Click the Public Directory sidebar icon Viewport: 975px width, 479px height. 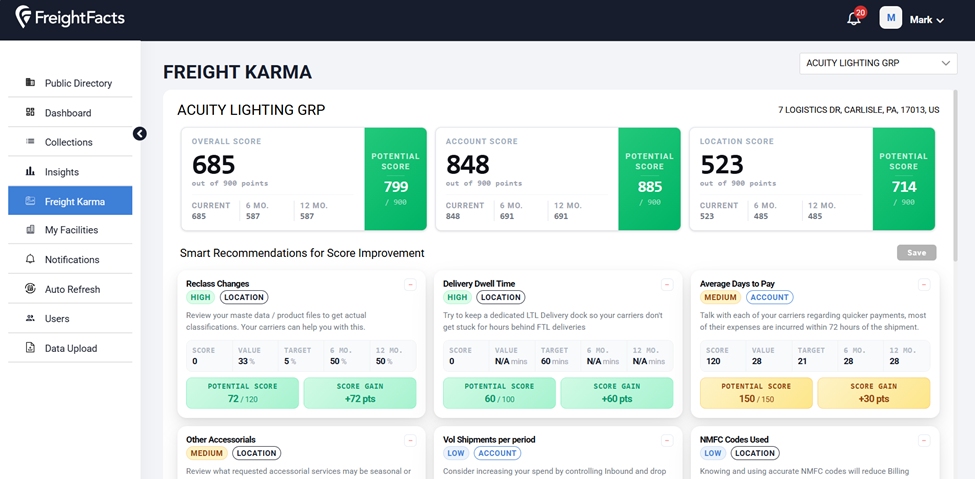[x=30, y=83]
